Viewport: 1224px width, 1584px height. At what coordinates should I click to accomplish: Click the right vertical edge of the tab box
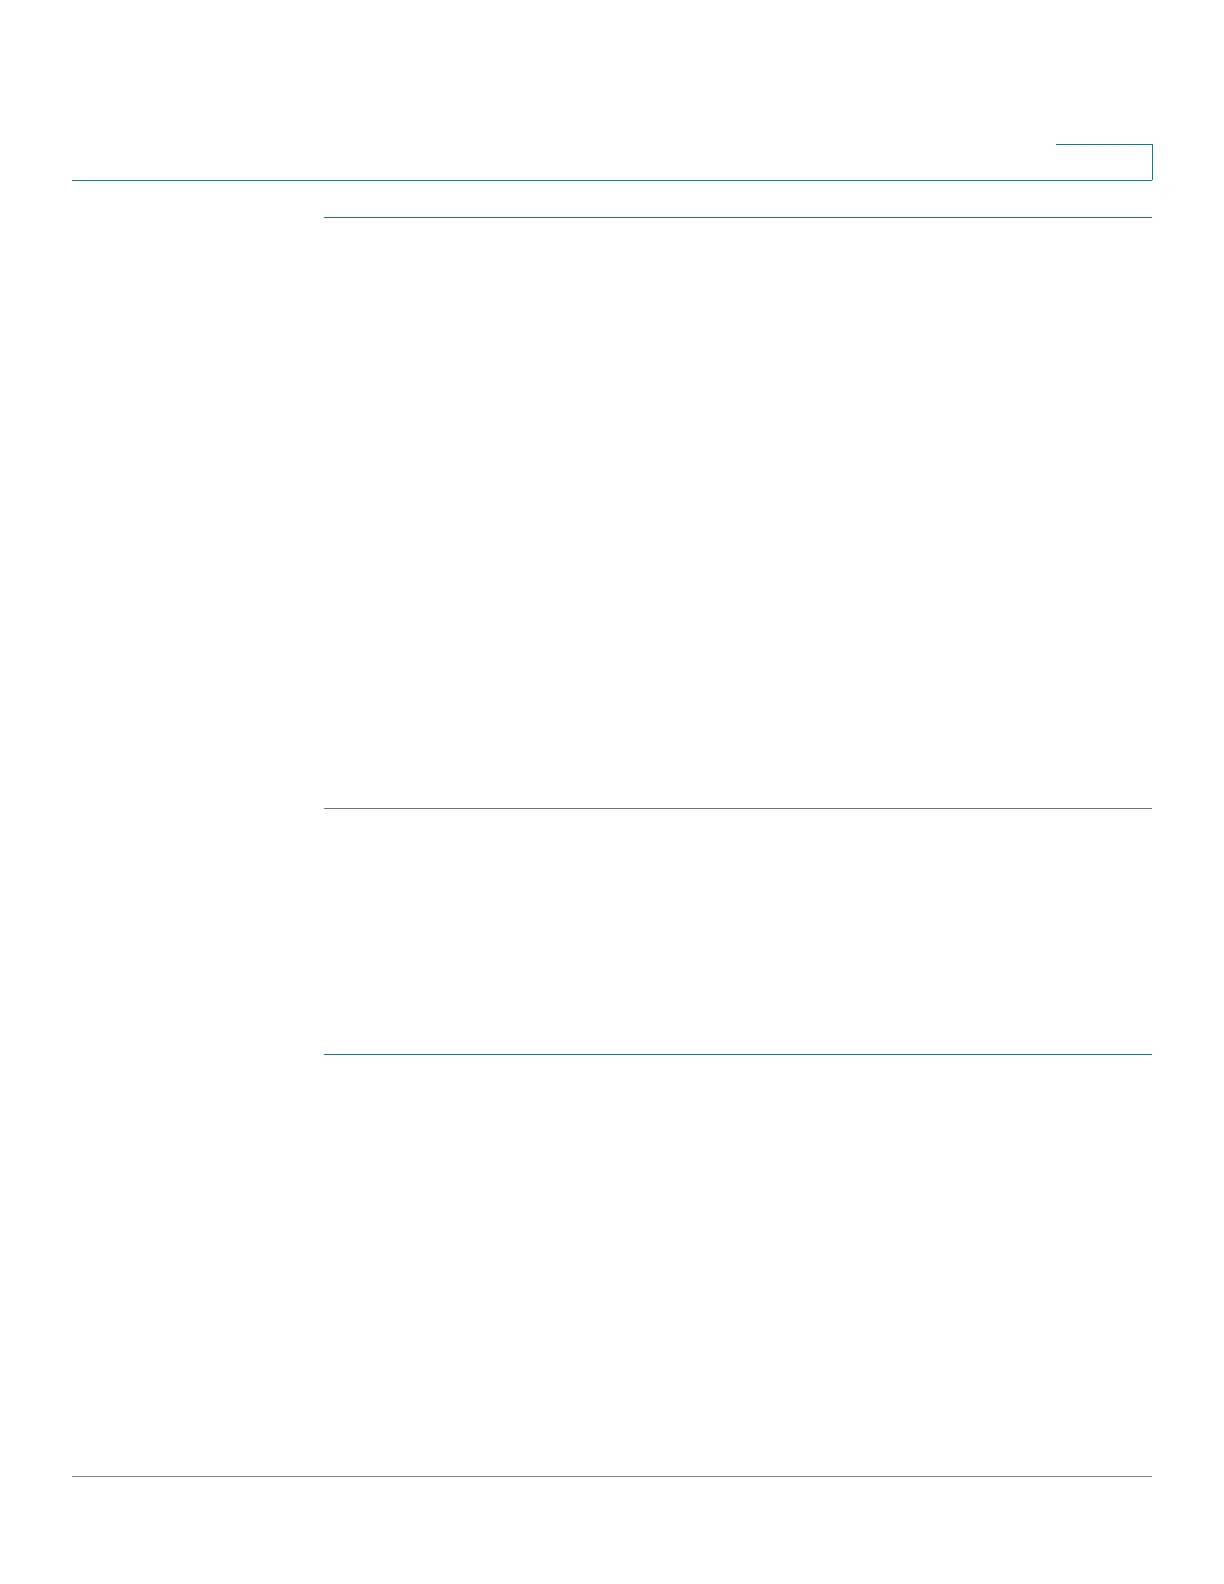(x=1152, y=162)
